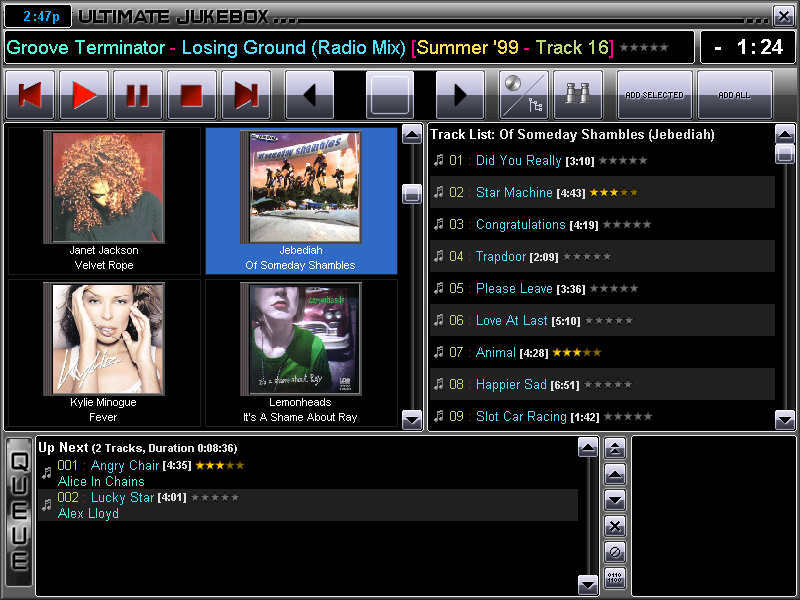Click the 2:47p clock display
This screenshot has height=600, width=800.
(x=38, y=16)
